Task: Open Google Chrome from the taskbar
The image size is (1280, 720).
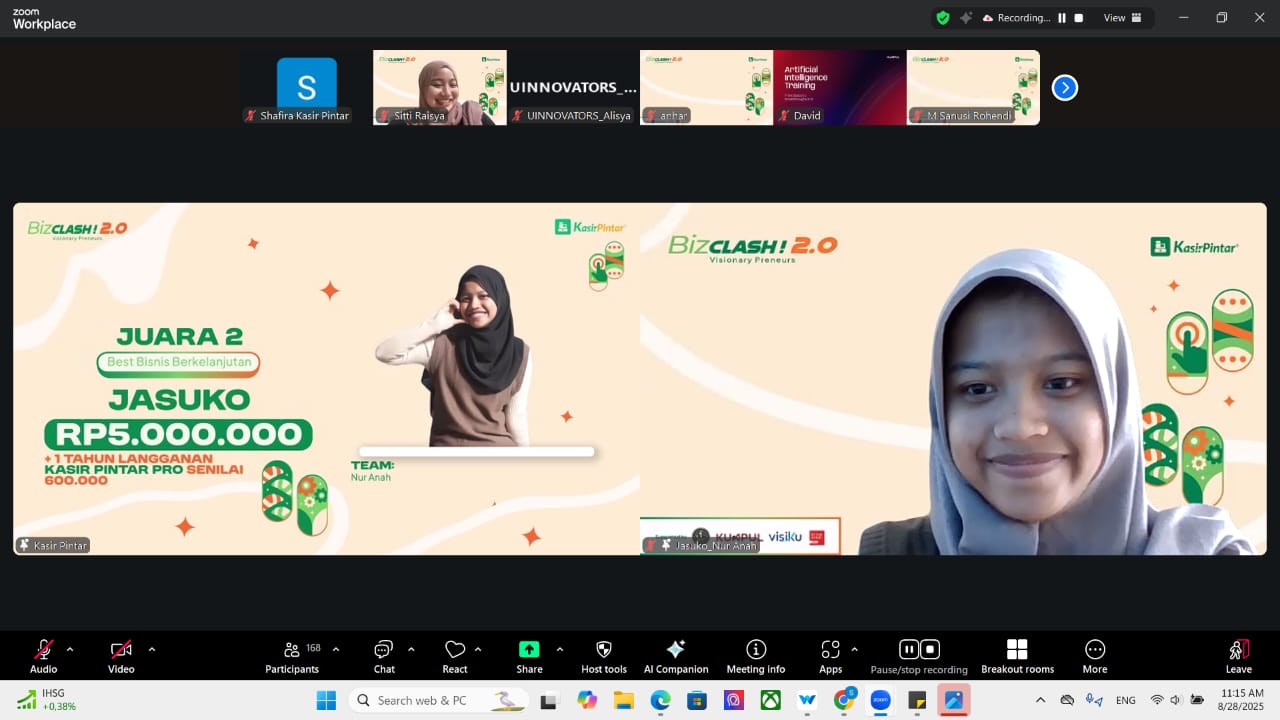Action: (x=844, y=700)
